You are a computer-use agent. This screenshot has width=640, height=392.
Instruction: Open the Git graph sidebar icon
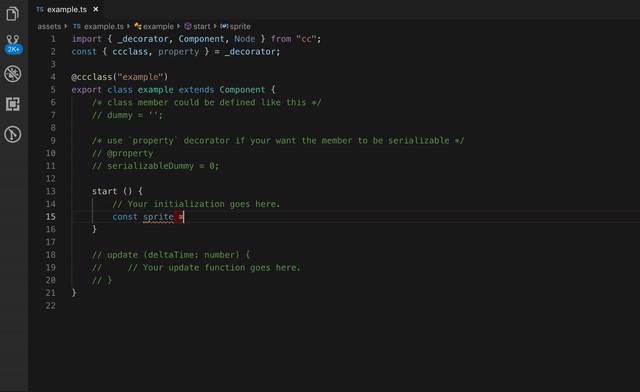tap(13, 134)
